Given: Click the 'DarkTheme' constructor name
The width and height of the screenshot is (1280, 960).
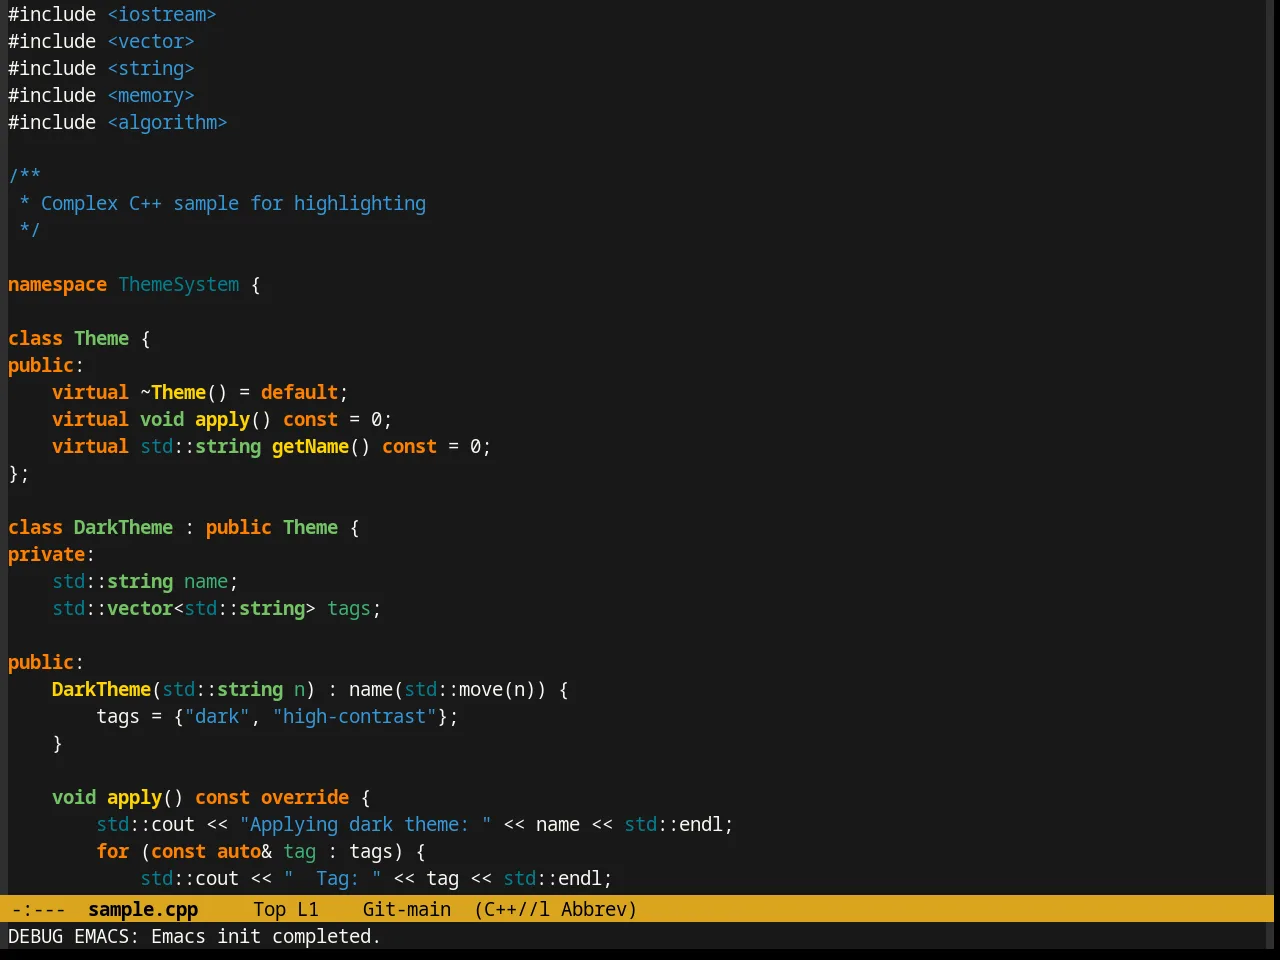Looking at the screenshot, I should point(101,689).
